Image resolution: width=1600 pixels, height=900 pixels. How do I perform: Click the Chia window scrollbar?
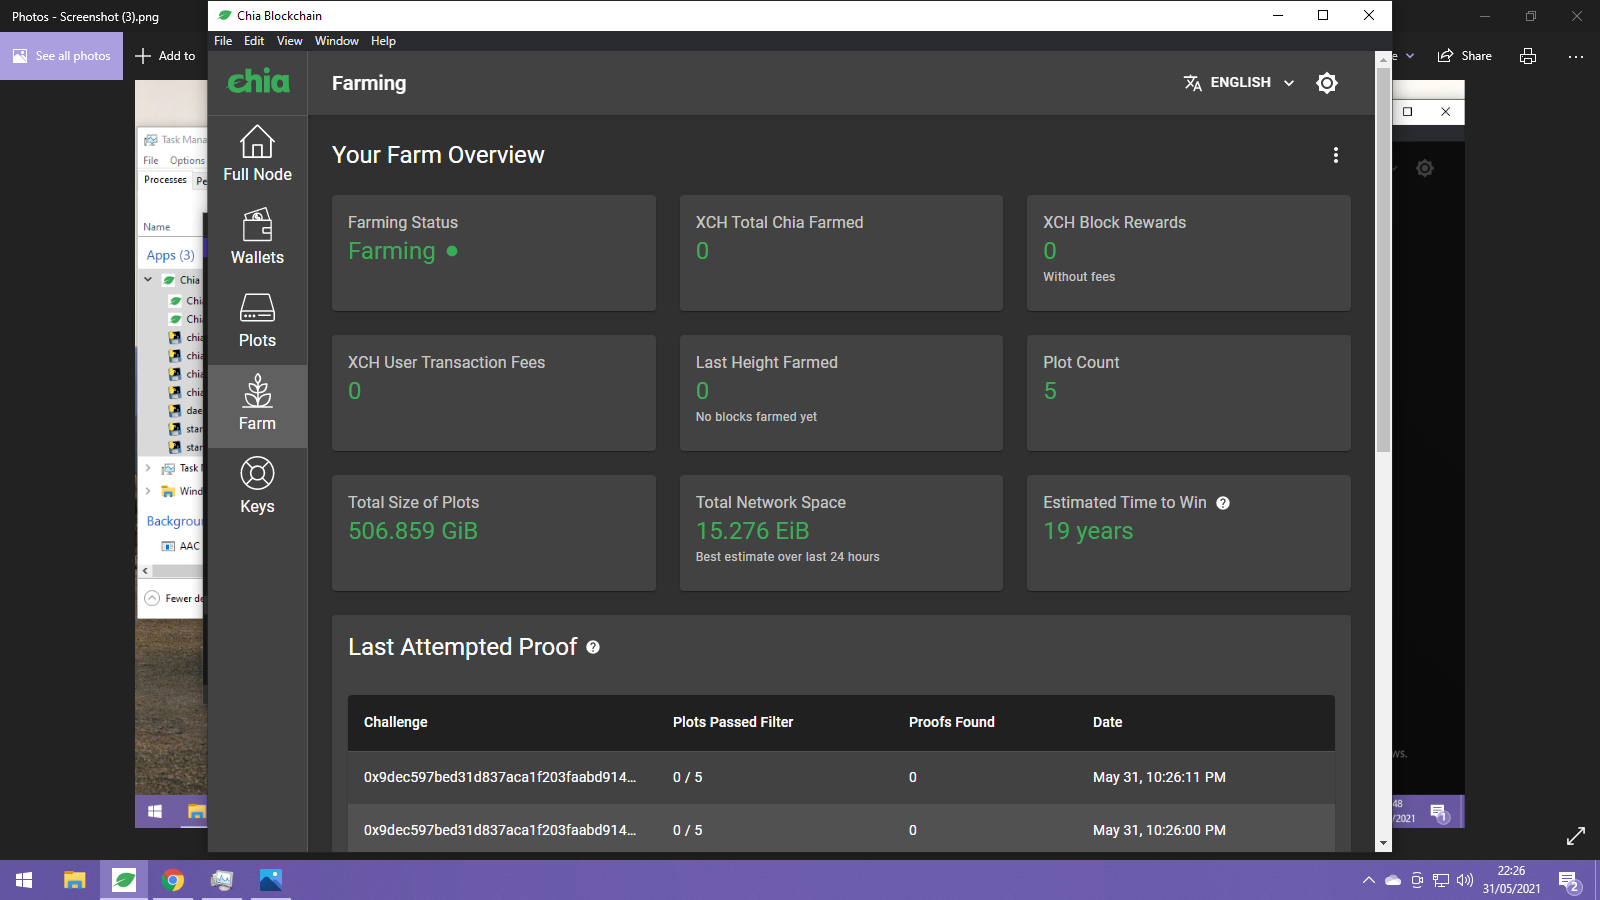[1384, 260]
